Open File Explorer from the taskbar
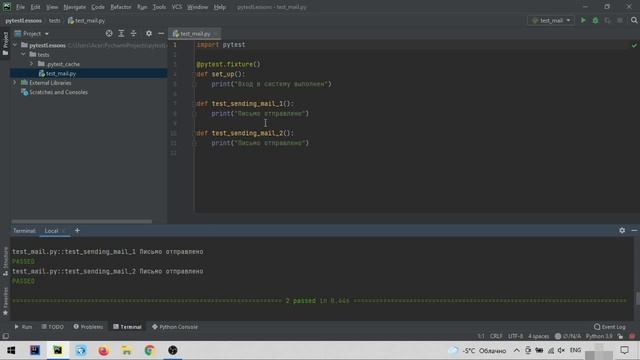Viewport: 640px width, 360px height. pyautogui.click(x=127, y=351)
